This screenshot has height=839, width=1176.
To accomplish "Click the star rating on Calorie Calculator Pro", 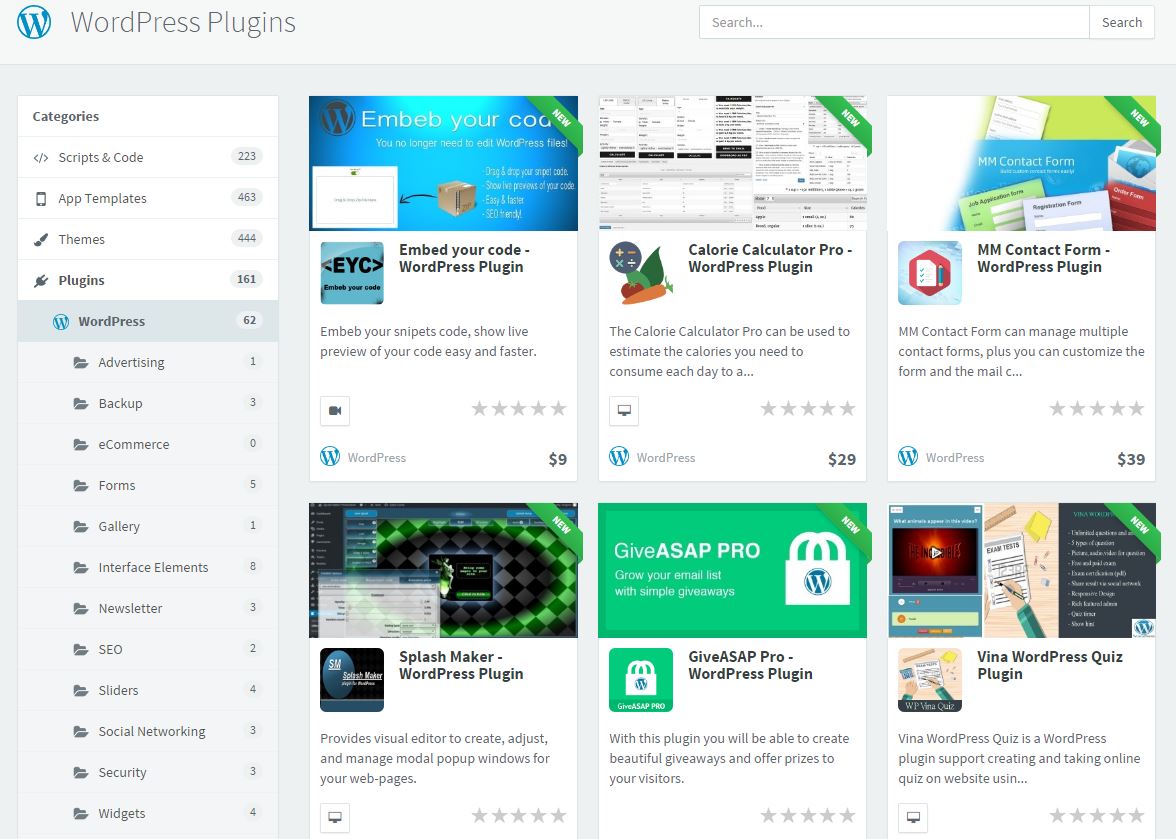I will coord(808,409).
